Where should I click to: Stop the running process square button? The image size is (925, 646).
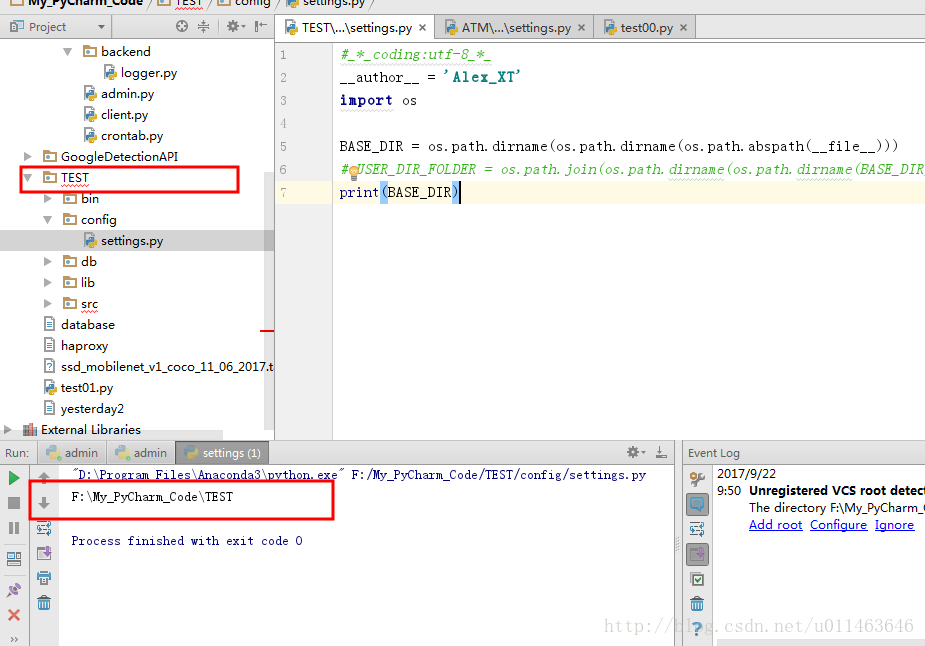14,503
